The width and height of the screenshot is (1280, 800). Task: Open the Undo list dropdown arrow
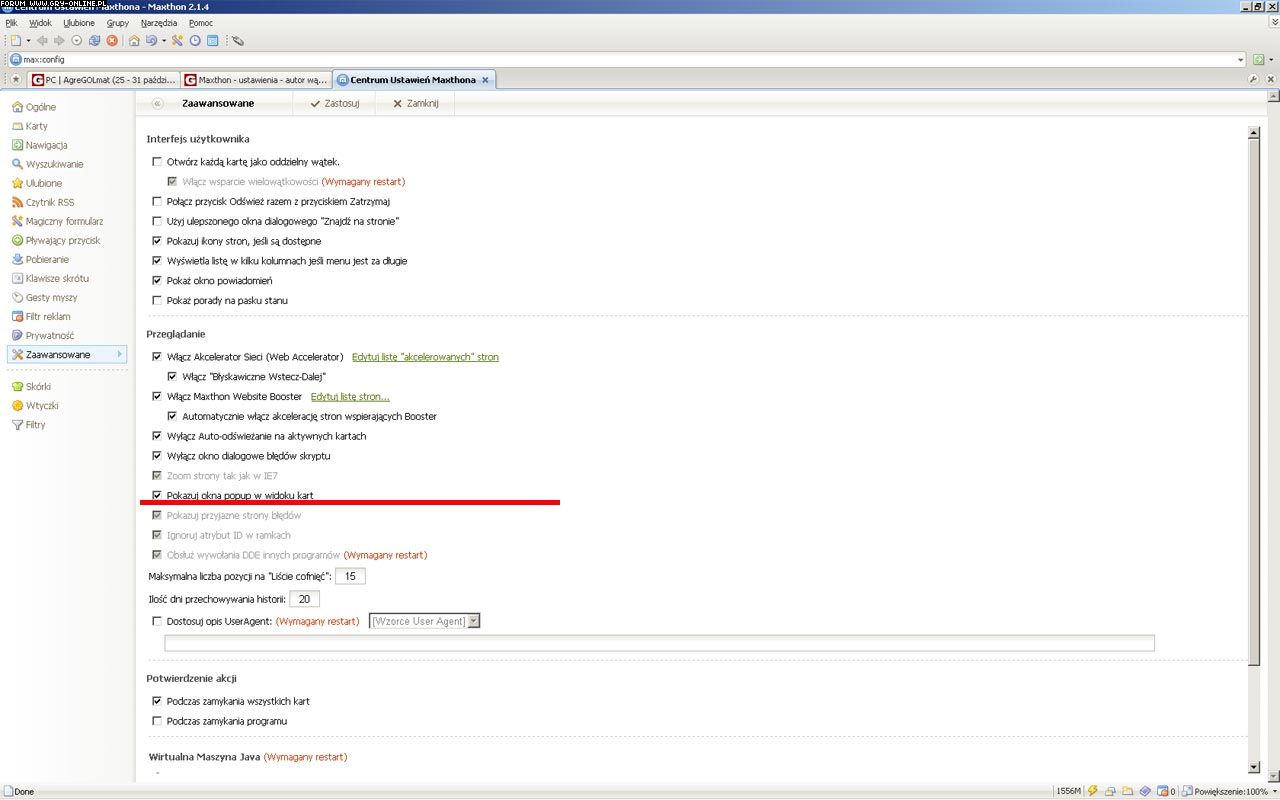pos(164,41)
